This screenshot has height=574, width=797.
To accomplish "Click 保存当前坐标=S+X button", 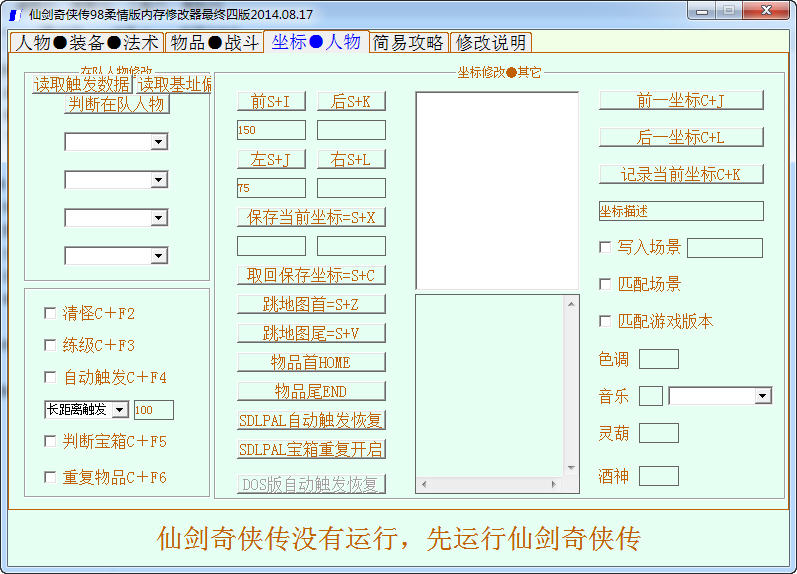I will pos(311,217).
